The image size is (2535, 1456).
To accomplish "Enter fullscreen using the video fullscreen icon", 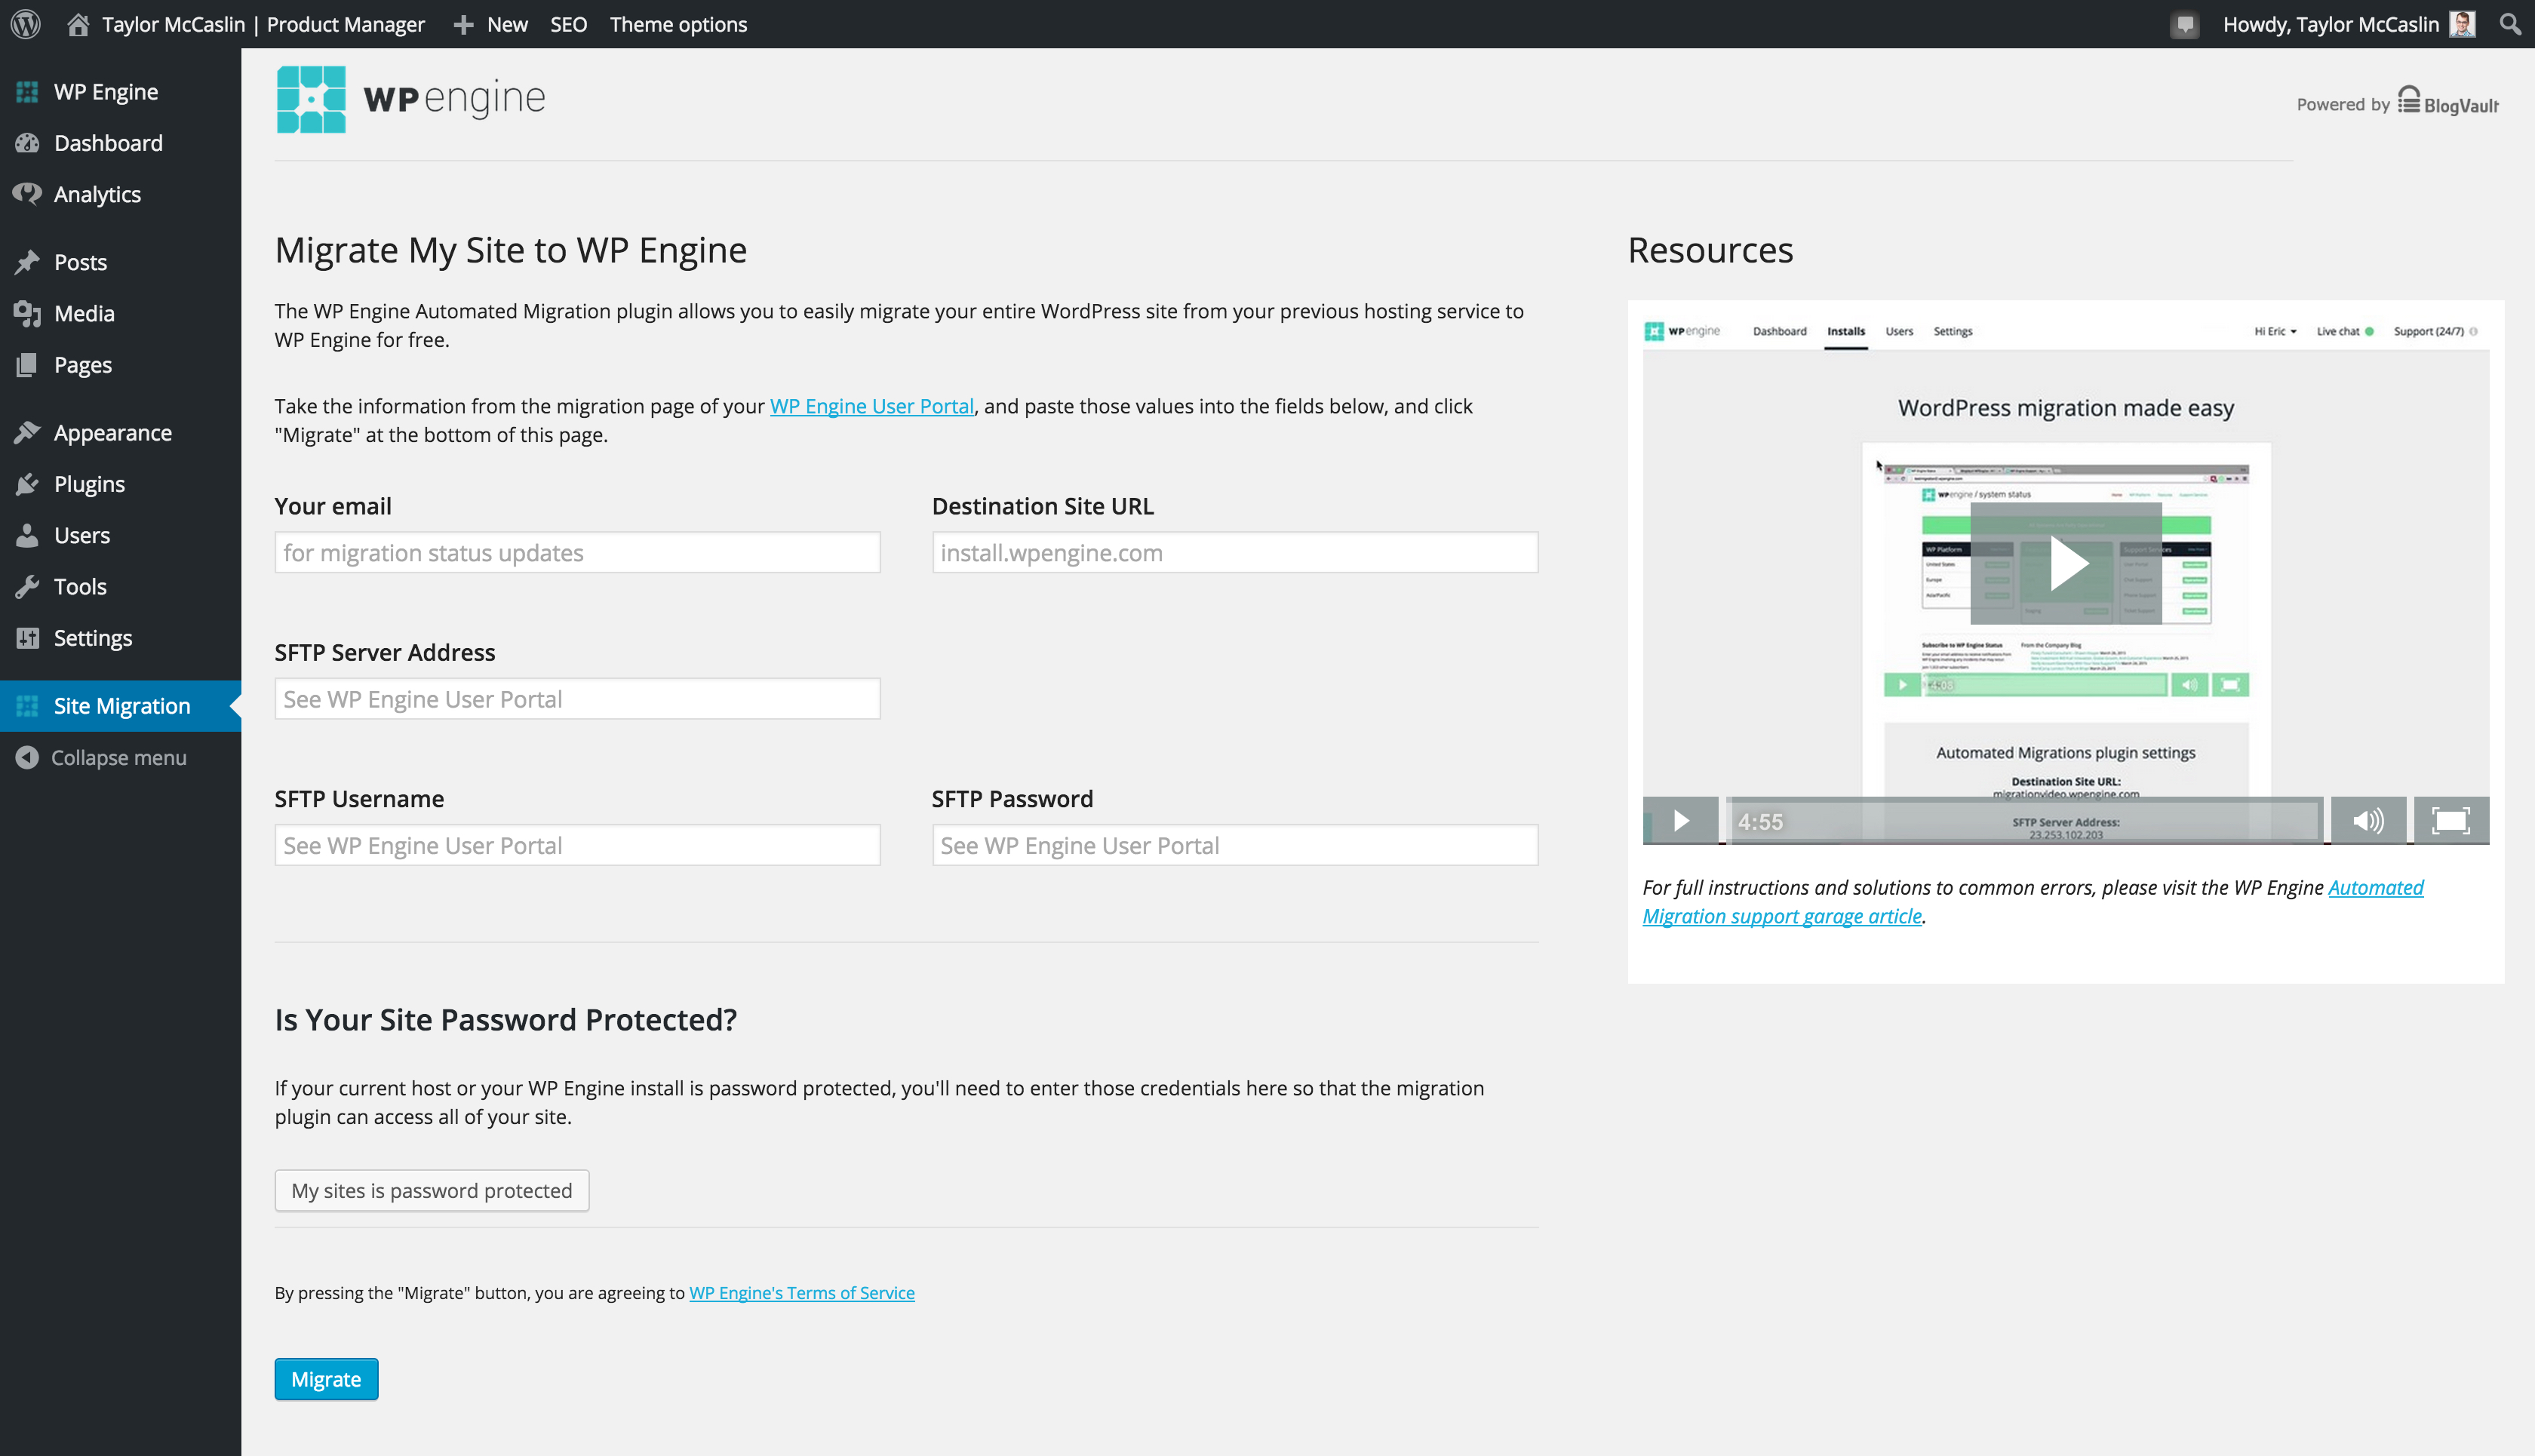I will 2450,821.
